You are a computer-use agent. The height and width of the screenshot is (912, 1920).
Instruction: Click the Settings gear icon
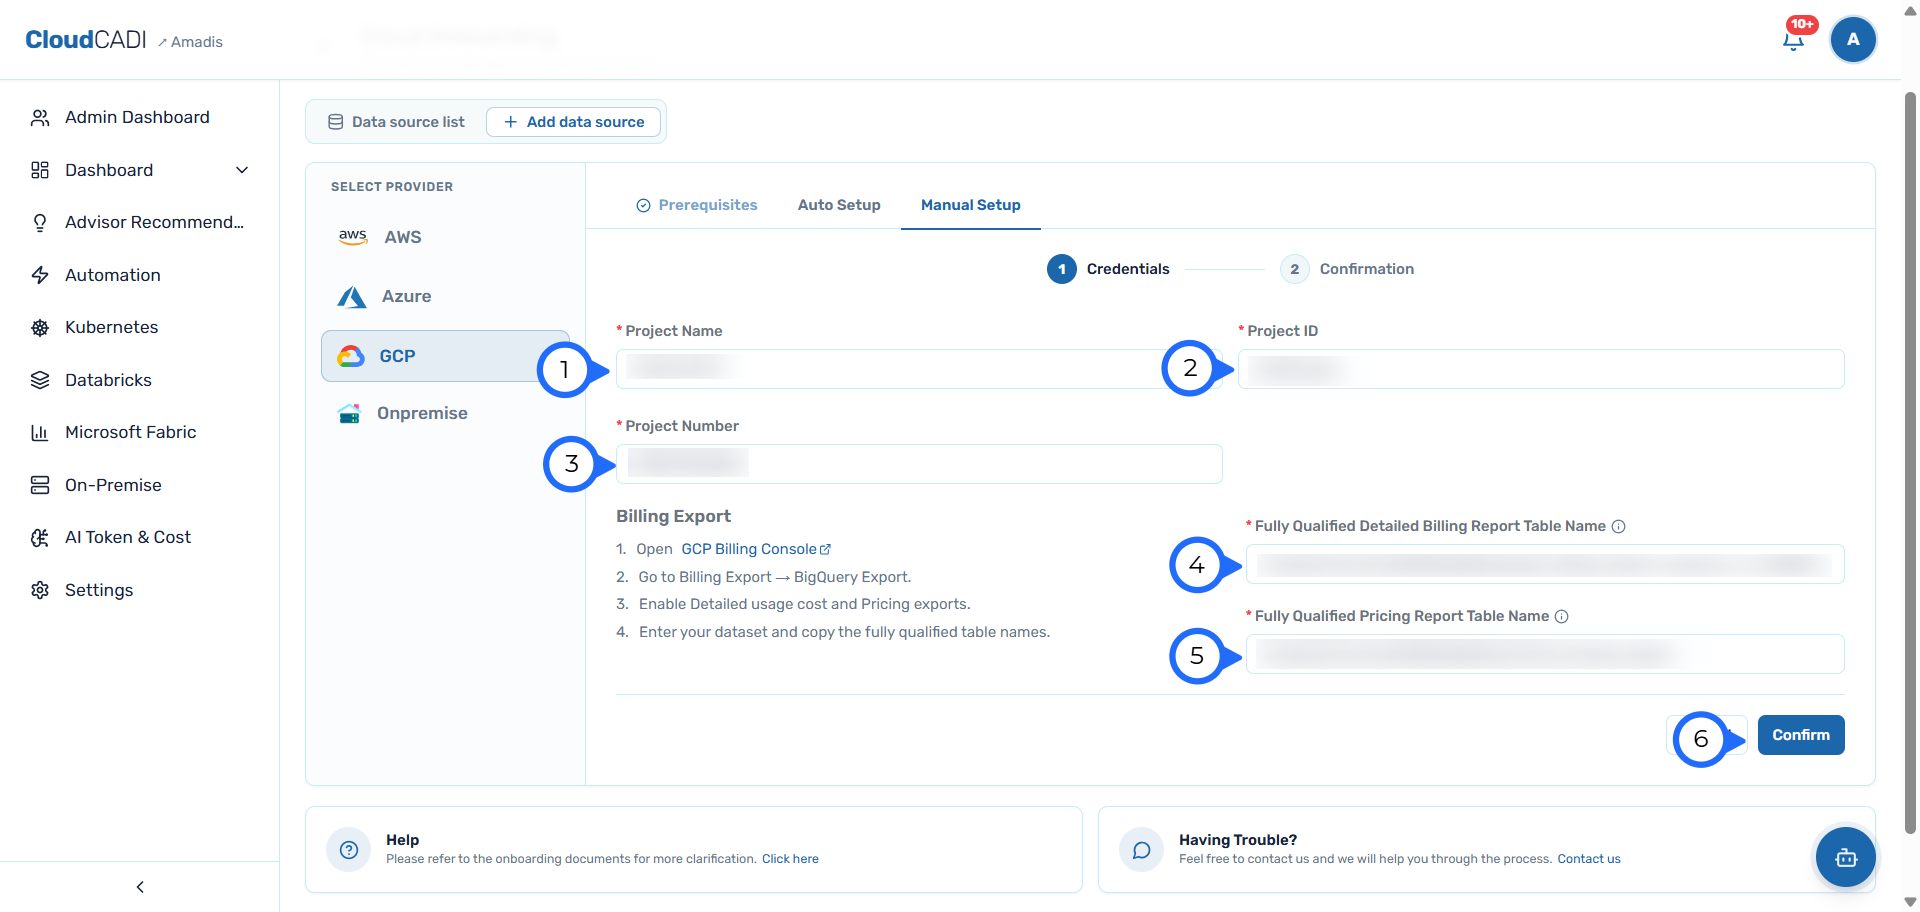(x=40, y=590)
